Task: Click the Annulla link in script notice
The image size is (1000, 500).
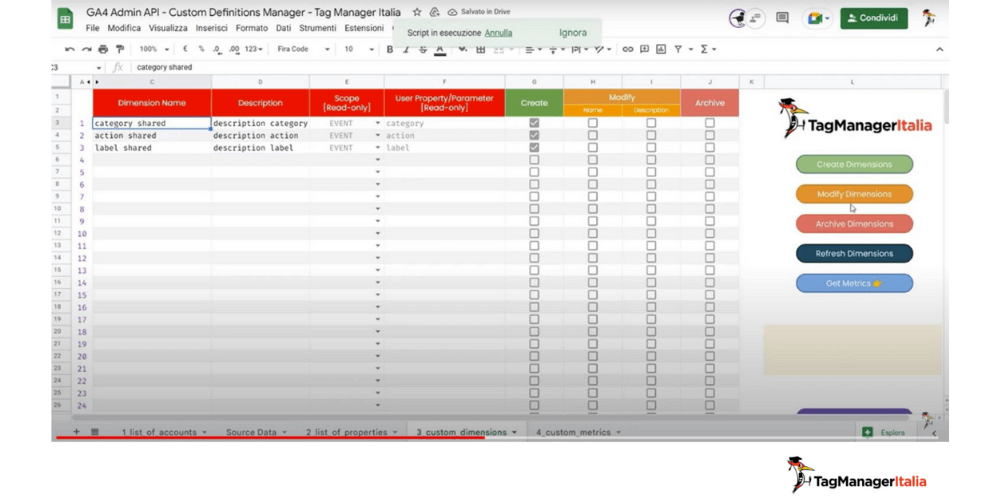Action: pos(498,33)
